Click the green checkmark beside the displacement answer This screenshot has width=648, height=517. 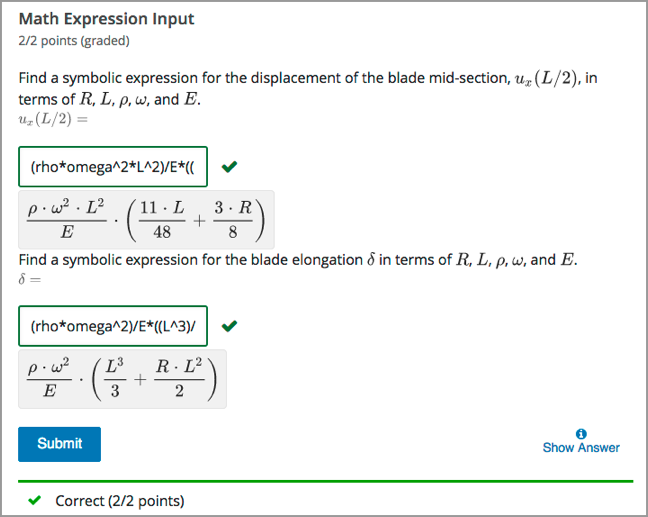tap(230, 167)
